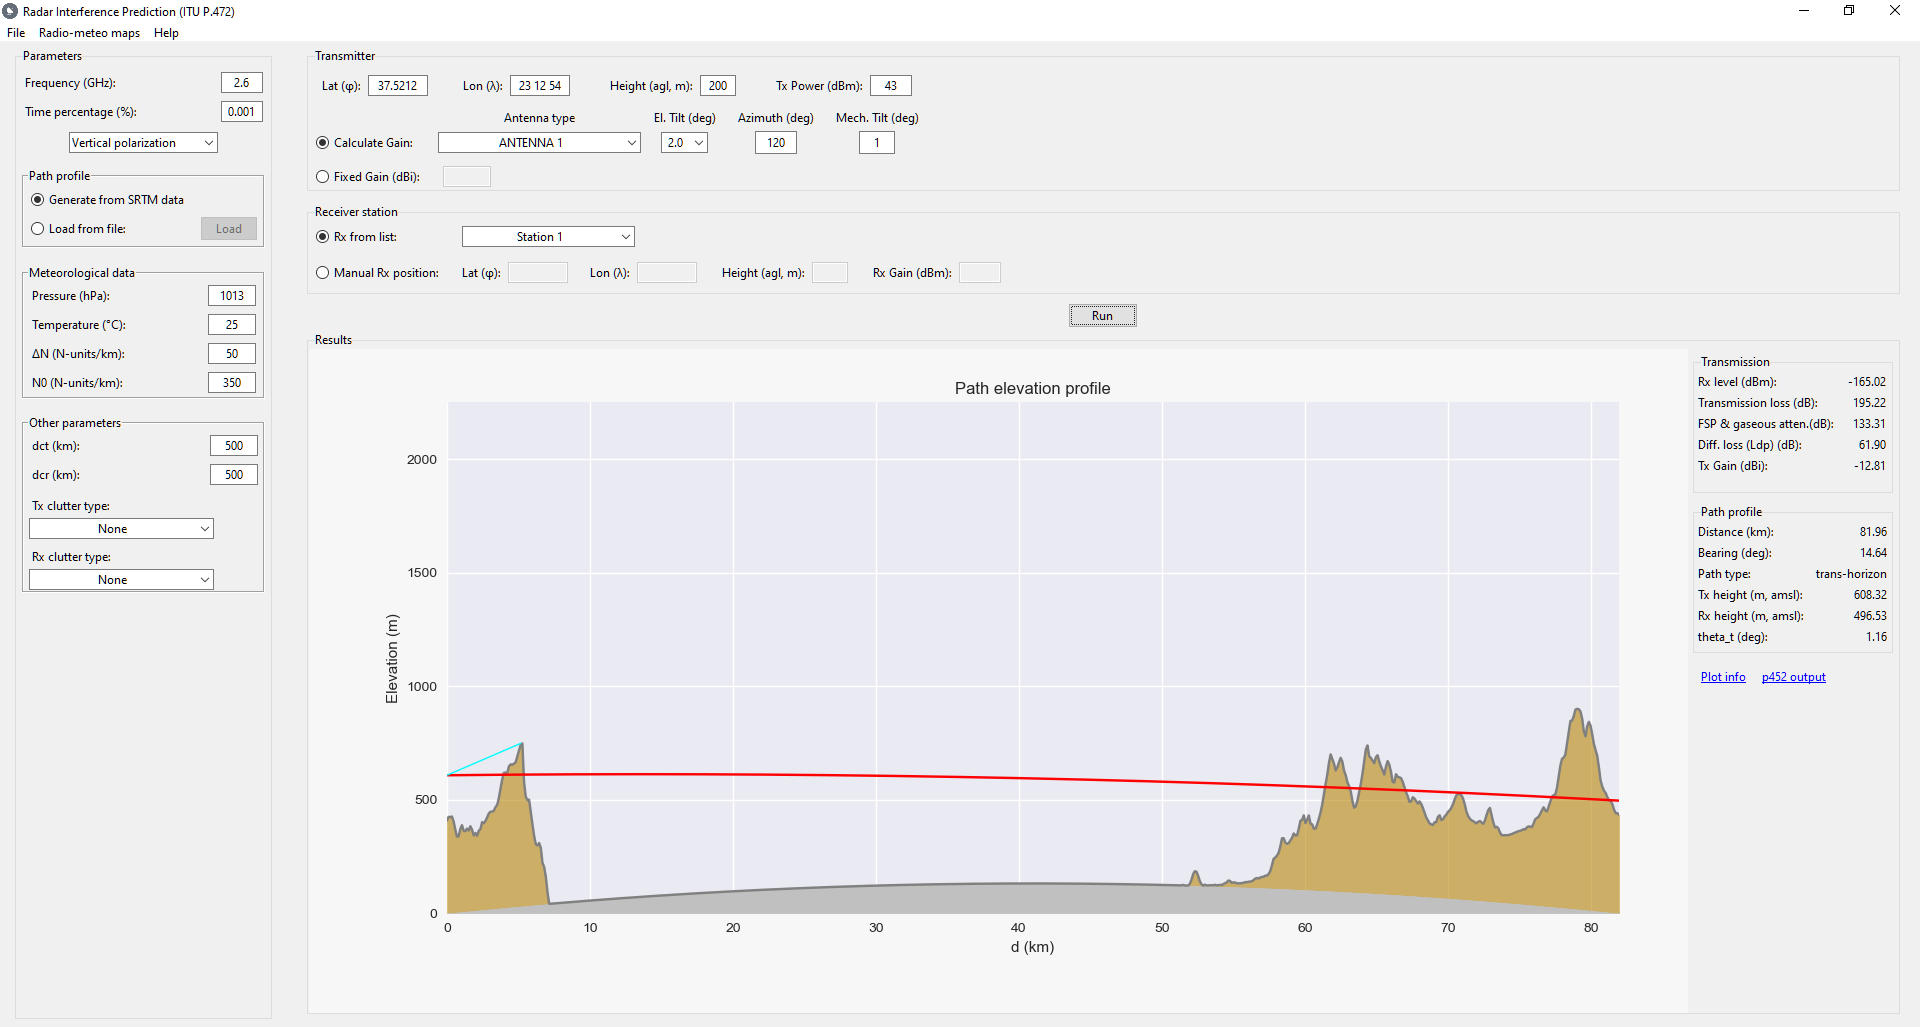Expand the Tx clutter type dropdown

[121, 529]
